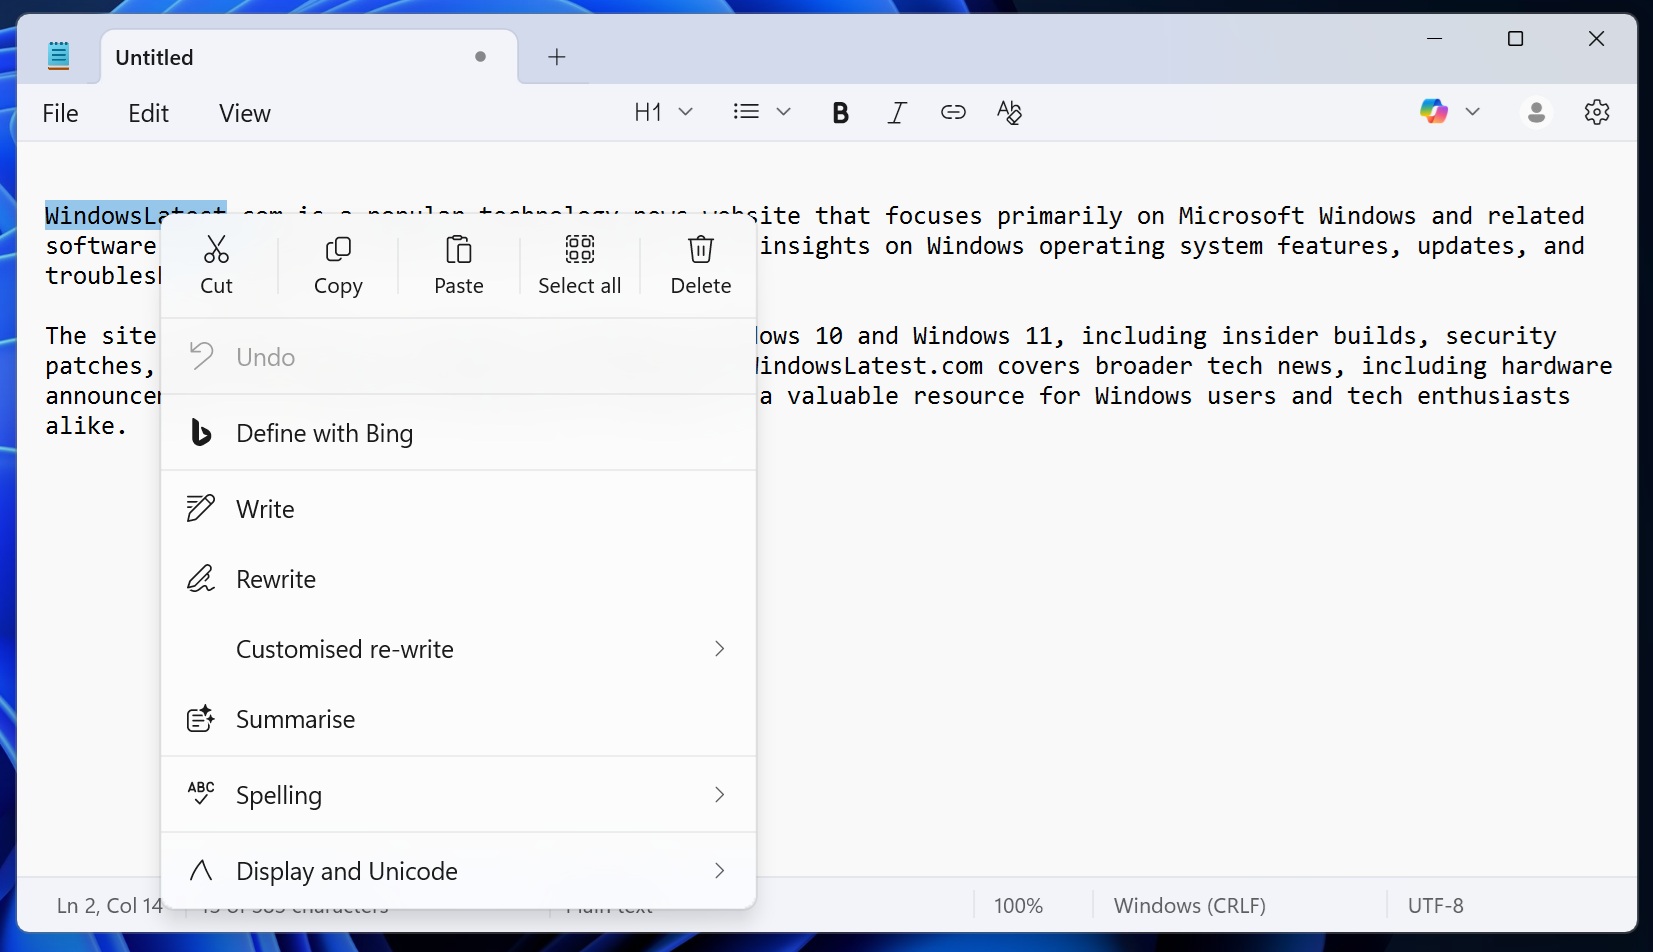This screenshot has height=952, width=1653.
Task: Open the H1 heading dropdown
Action: [x=663, y=112]
